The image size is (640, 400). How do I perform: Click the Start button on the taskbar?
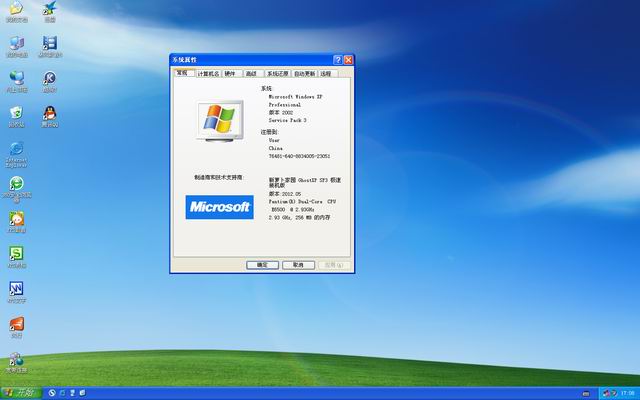pos(21,393)
